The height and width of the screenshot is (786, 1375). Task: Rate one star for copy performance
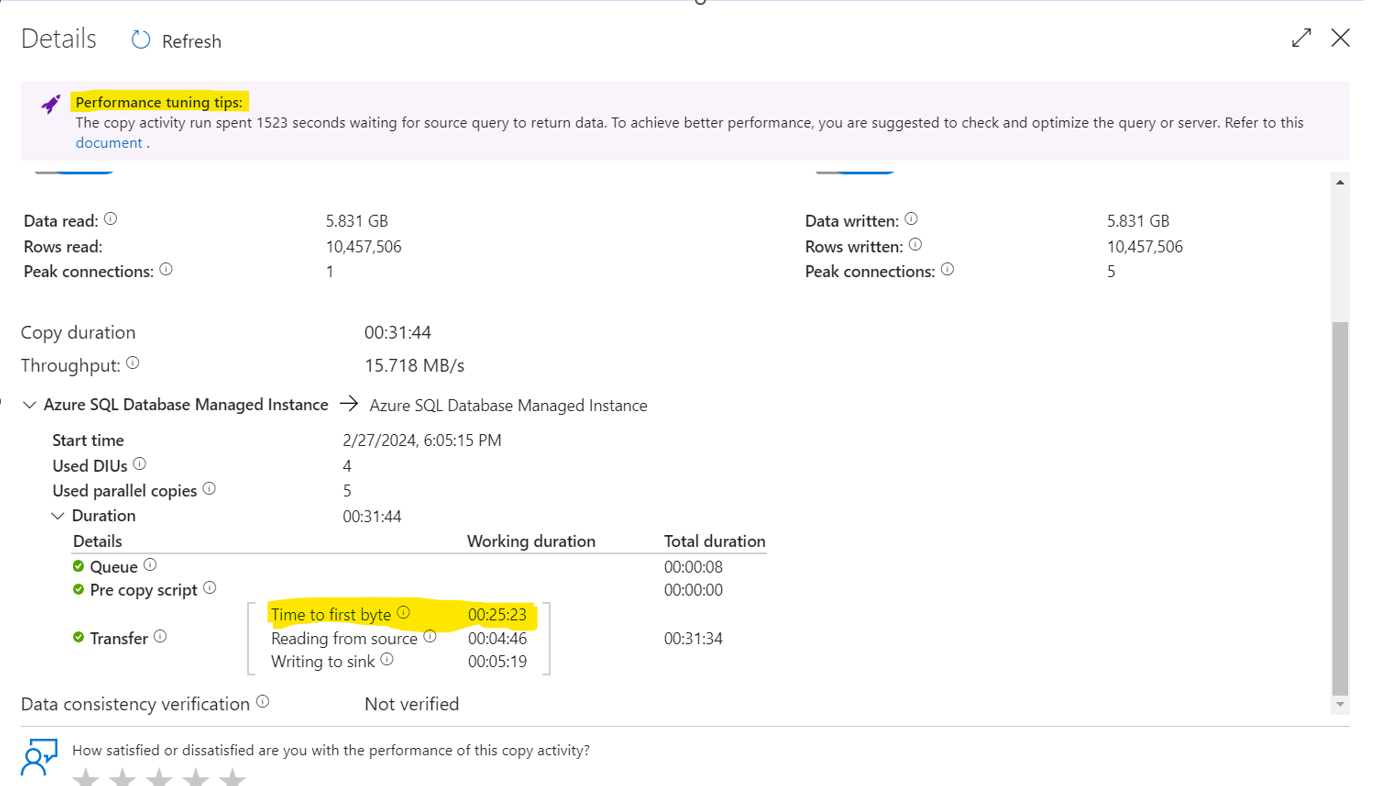click(86, 777)
